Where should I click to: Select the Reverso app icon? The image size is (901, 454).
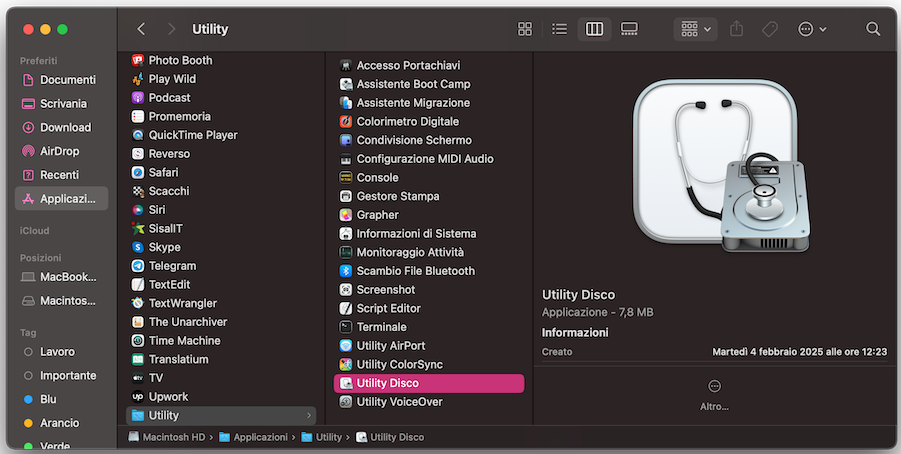click(138, 153)
